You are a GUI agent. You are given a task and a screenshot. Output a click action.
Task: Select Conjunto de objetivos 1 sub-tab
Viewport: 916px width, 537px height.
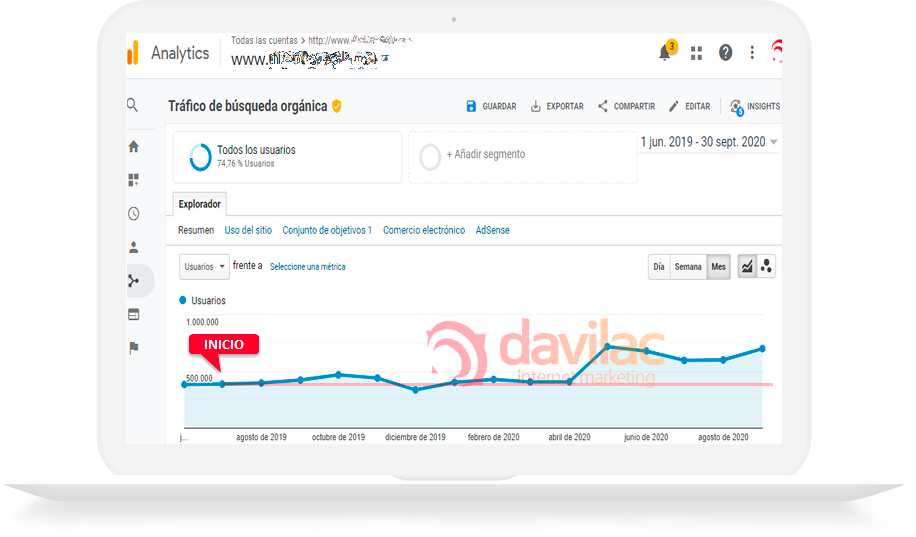327,230
